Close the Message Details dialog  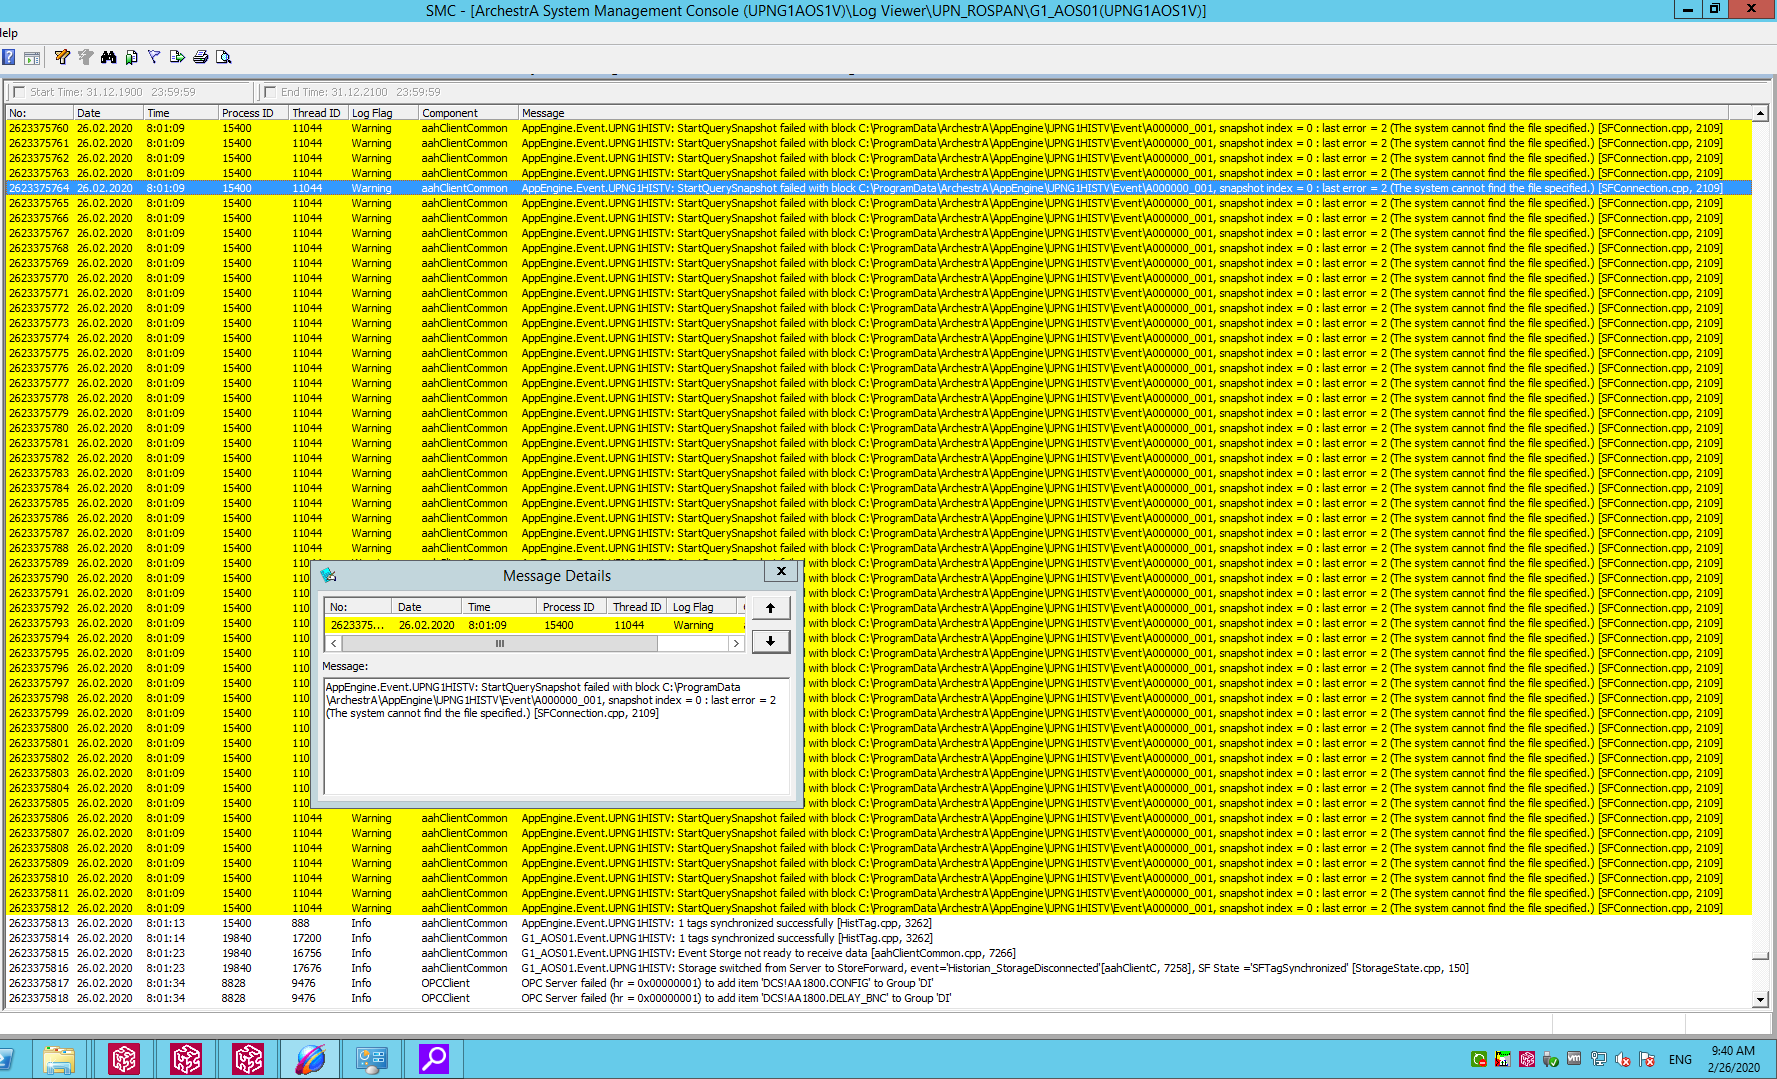tap(781, 571)
